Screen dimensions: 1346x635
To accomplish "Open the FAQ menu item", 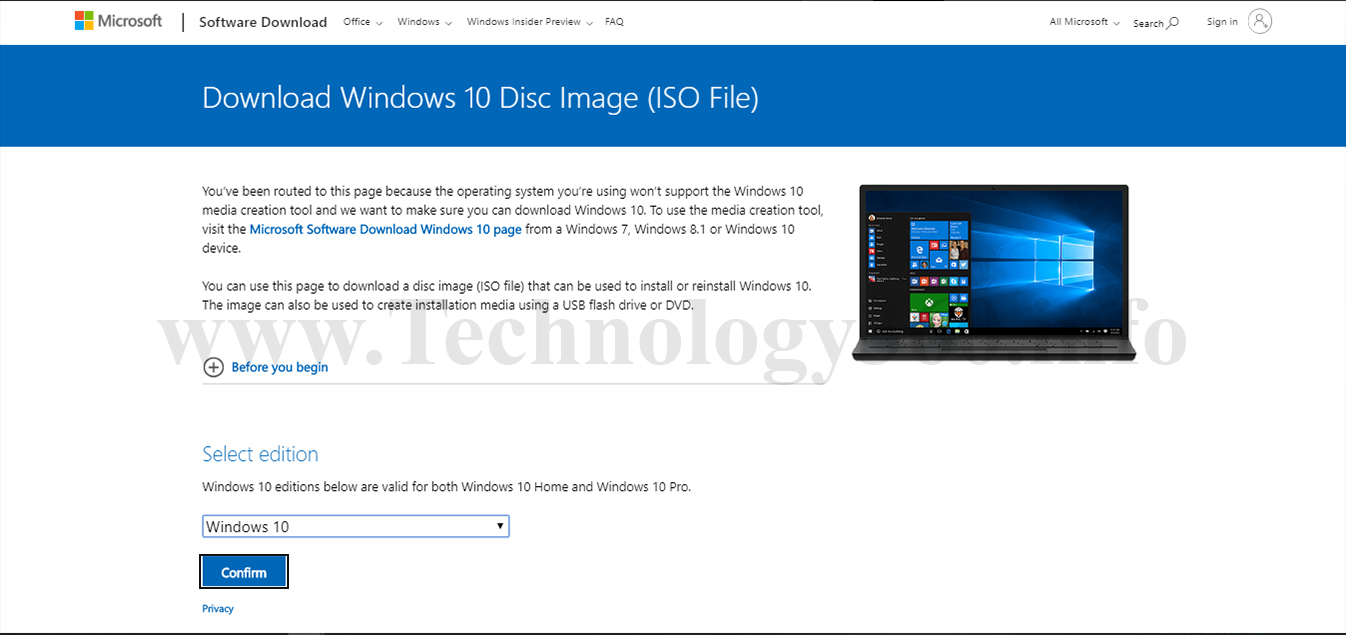I will click(x=614, y=22).
